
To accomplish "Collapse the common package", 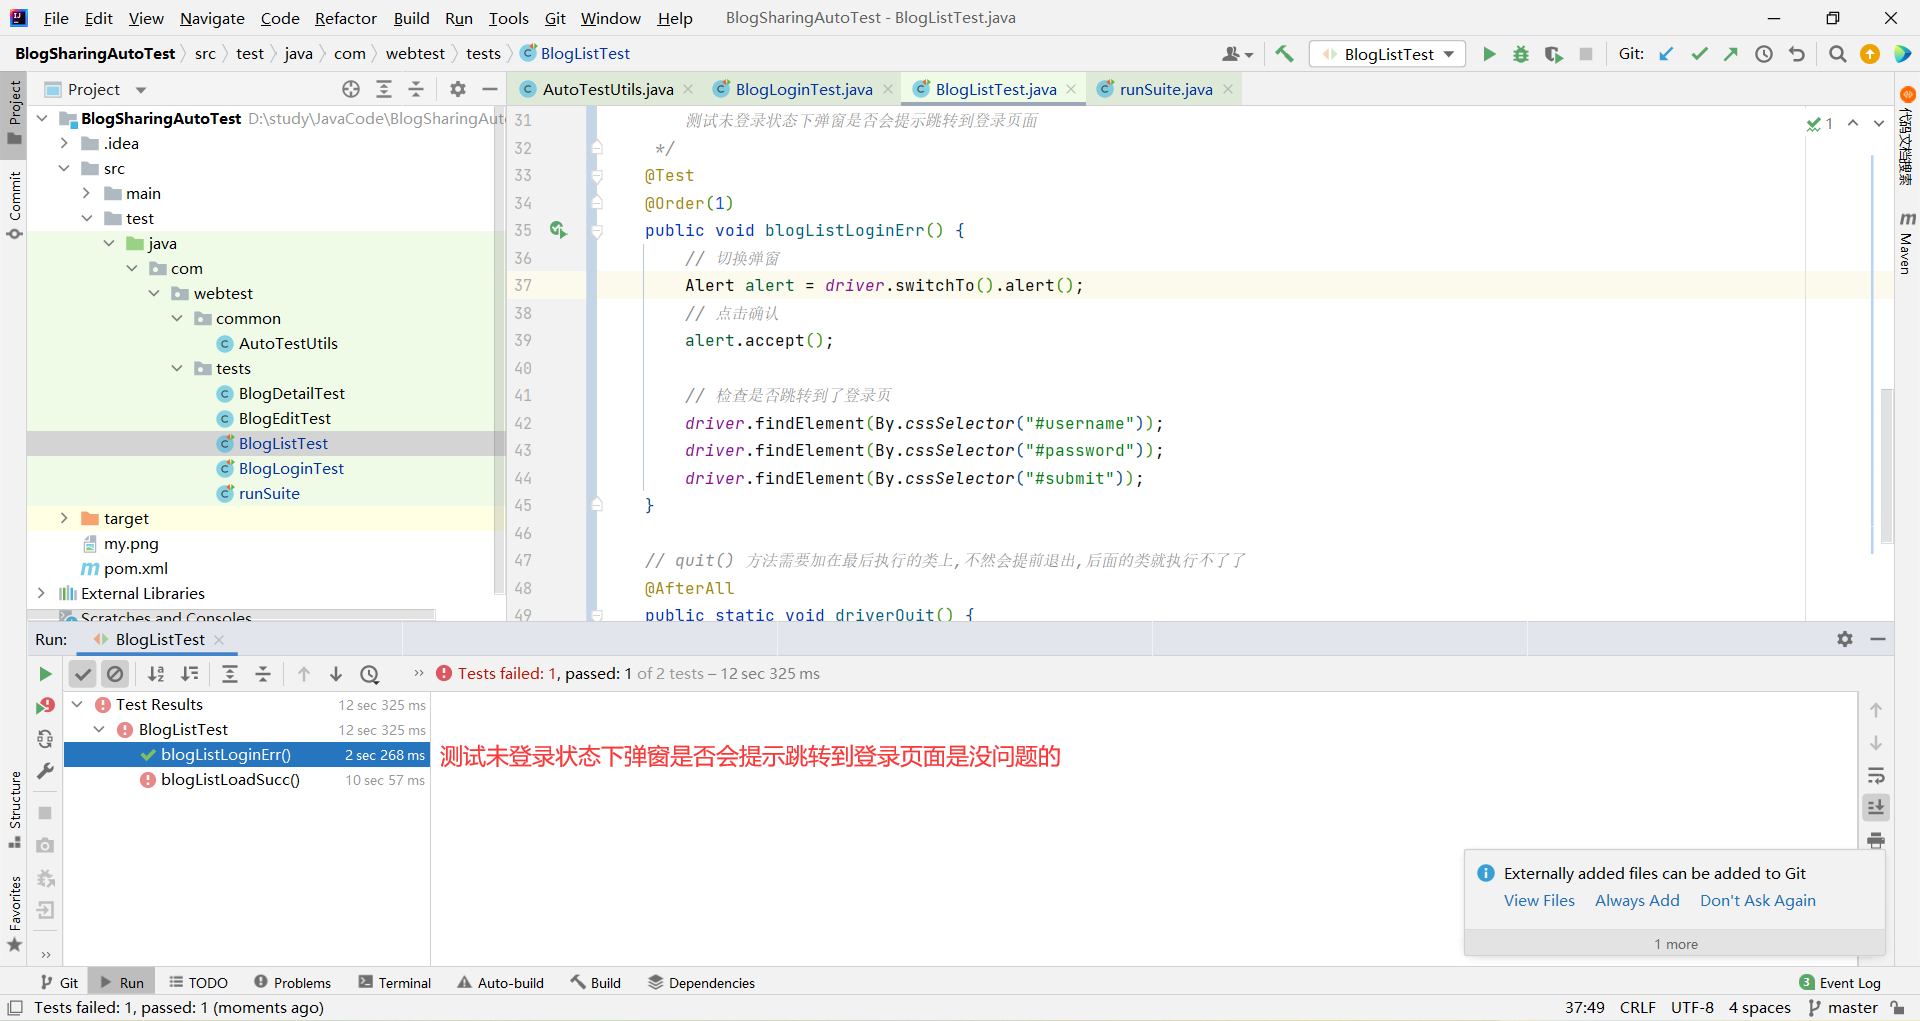I will click(177, 318).
